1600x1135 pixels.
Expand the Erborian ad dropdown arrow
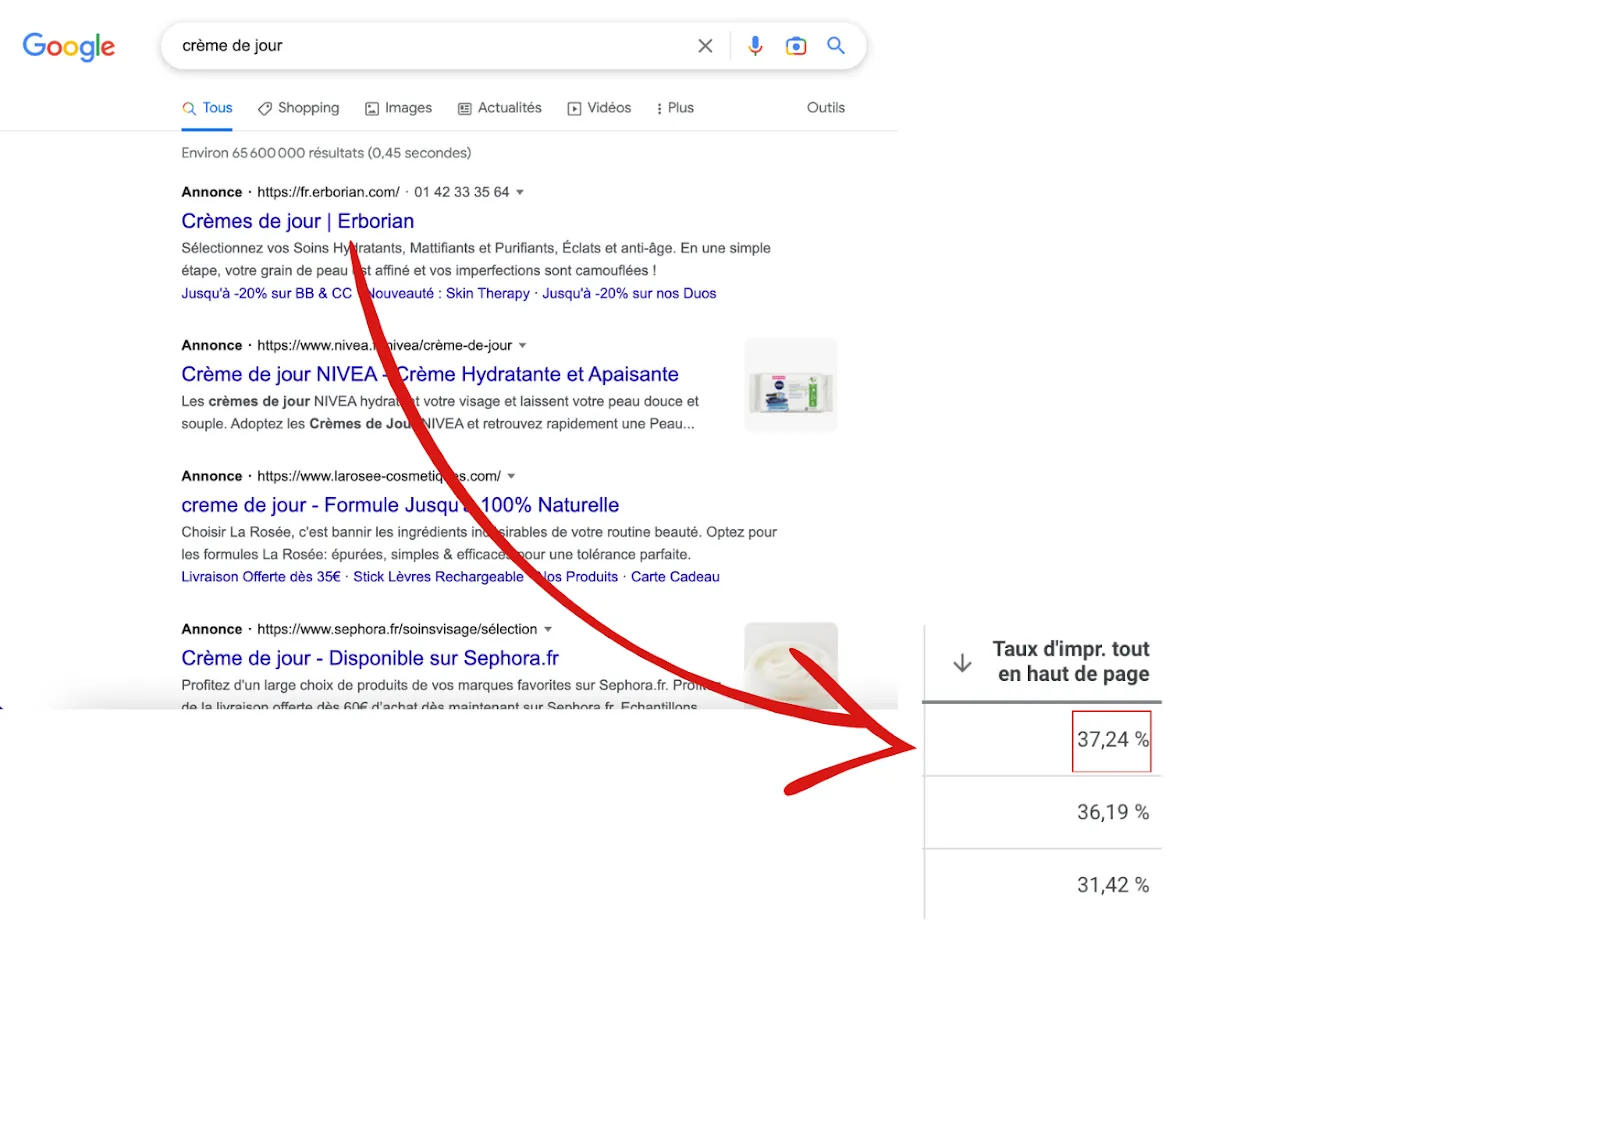tap(520, 192)
